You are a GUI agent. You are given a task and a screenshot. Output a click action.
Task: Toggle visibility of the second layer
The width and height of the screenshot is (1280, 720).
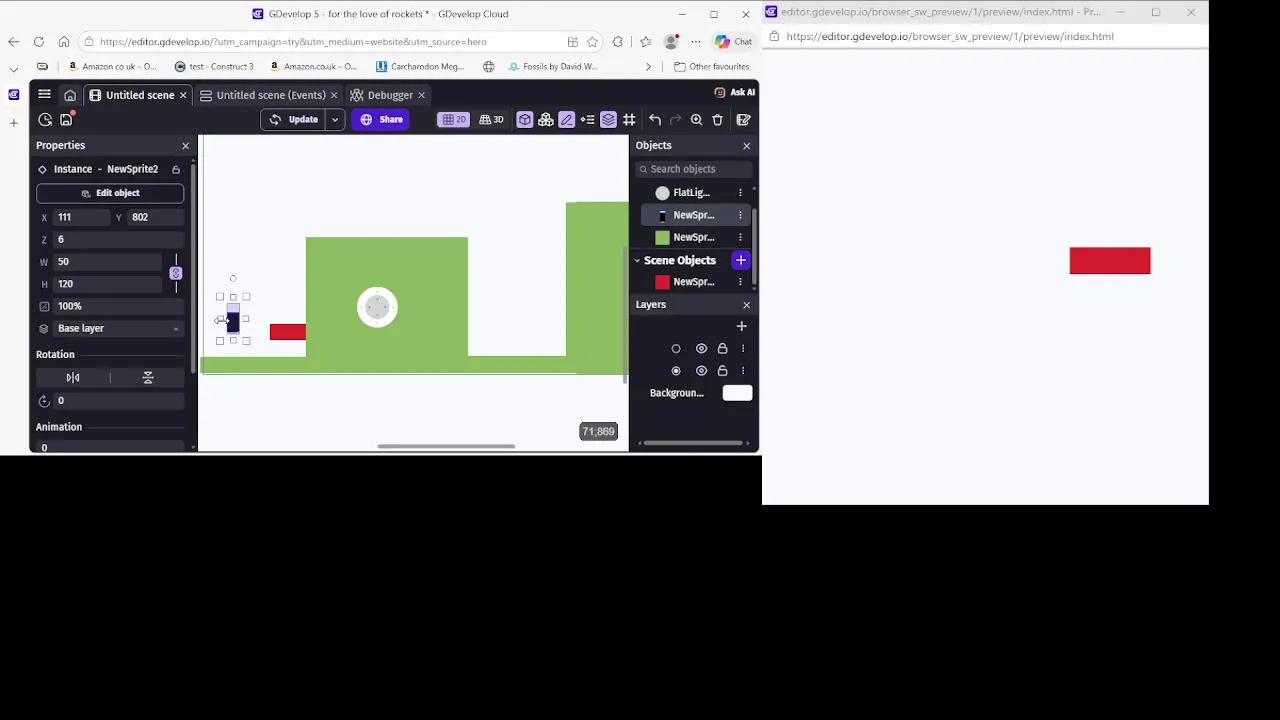point(701,371)
